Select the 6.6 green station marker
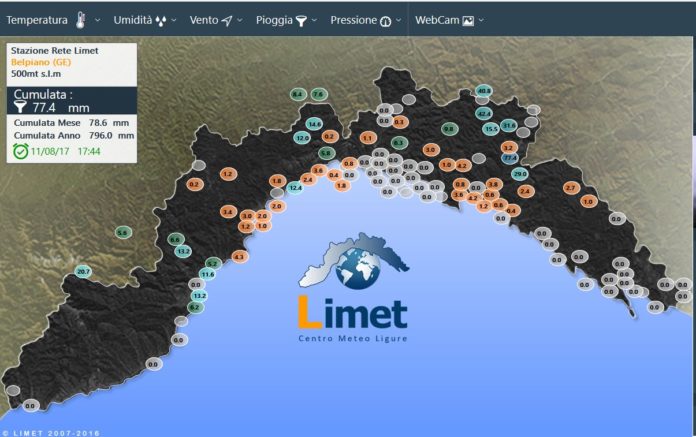 point(175,240)
